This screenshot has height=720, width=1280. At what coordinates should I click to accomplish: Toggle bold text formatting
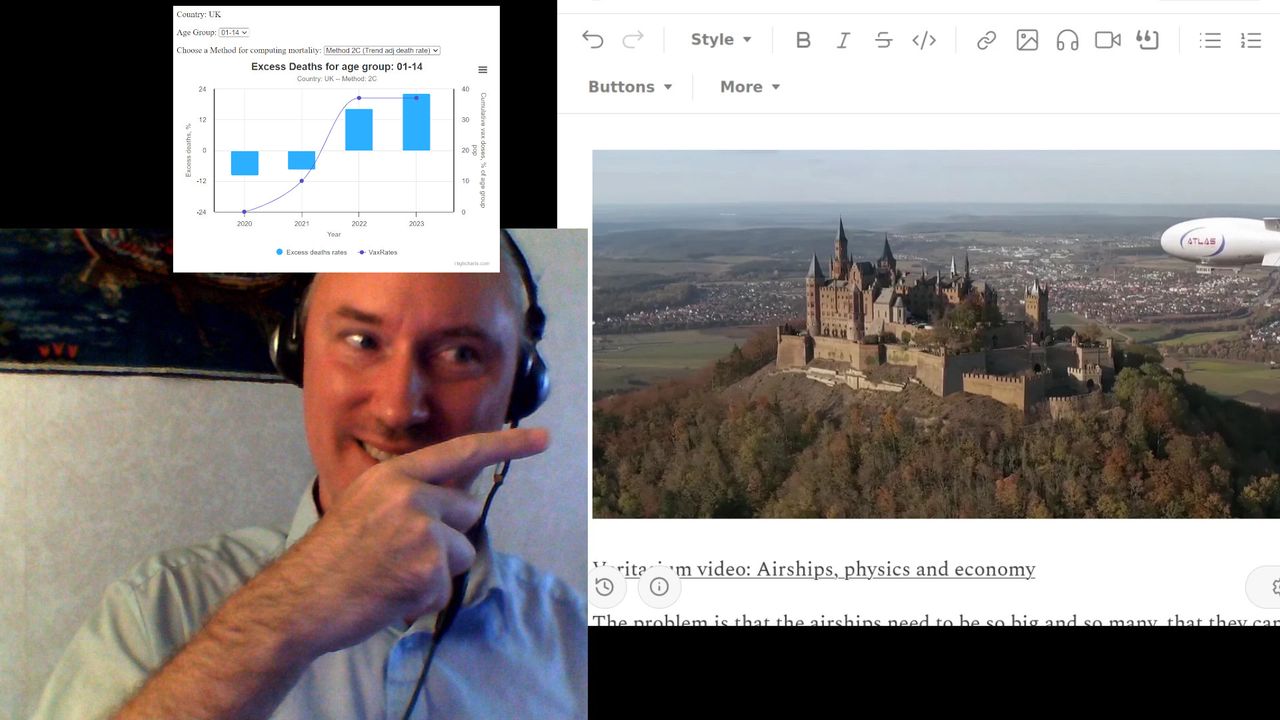(803, 40)
